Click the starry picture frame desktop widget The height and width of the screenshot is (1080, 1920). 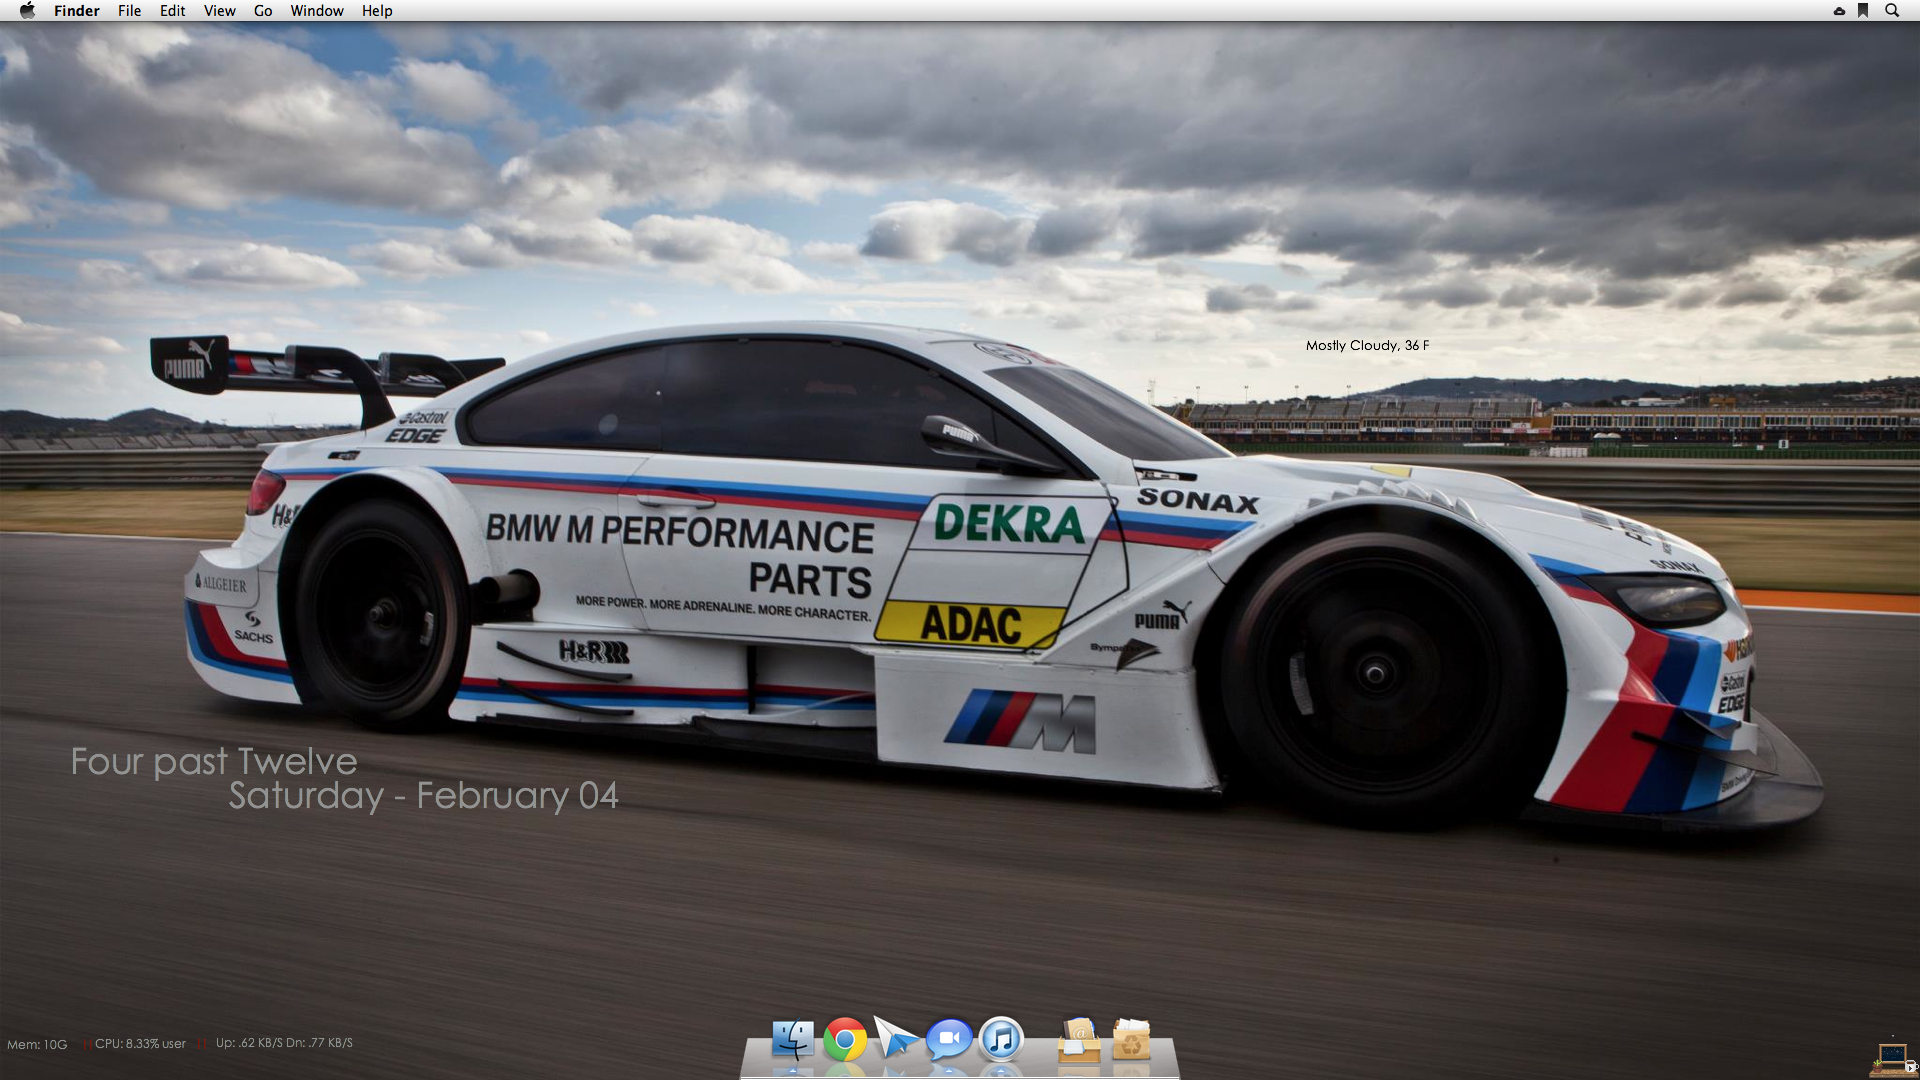pos(1893,1054)
